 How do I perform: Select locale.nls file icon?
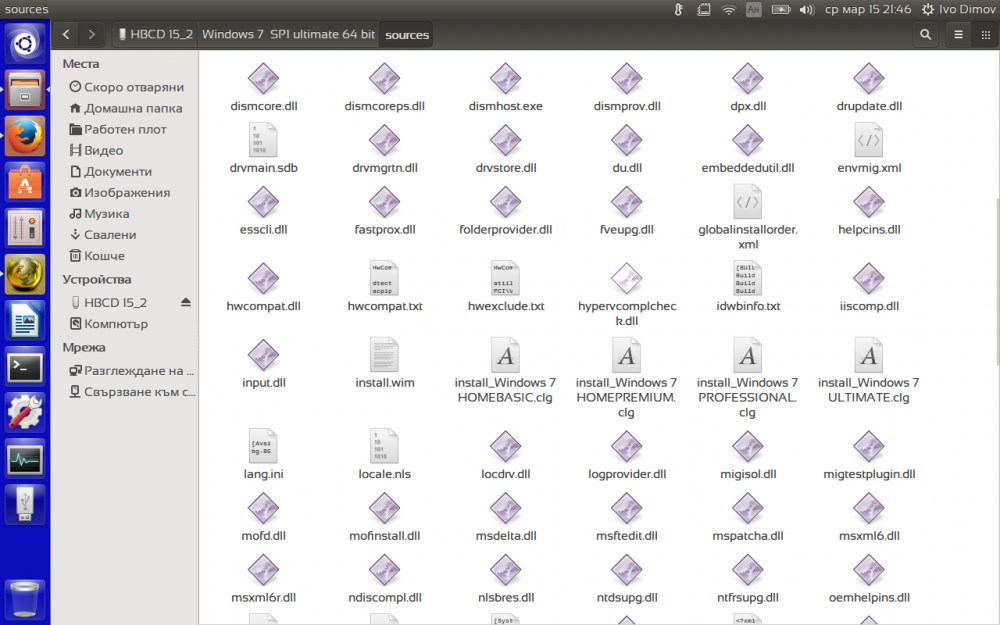click(385, 446)
